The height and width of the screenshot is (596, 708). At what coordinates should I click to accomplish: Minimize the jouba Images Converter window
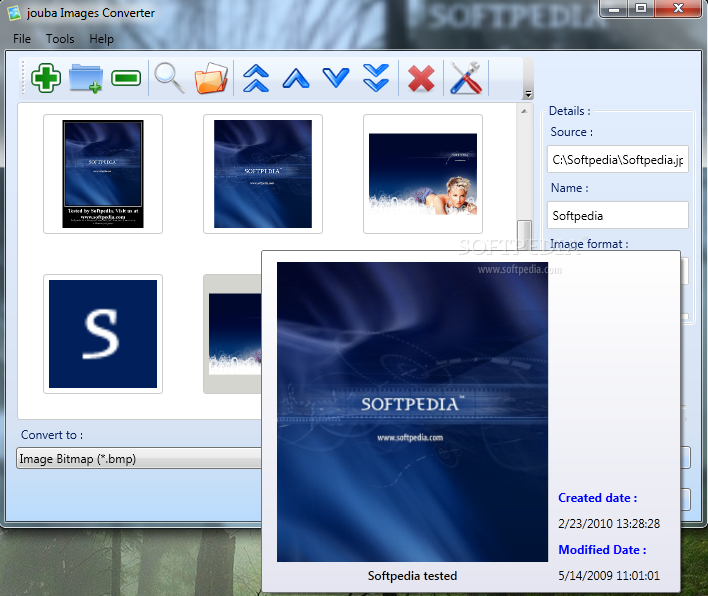pos(614,8)
